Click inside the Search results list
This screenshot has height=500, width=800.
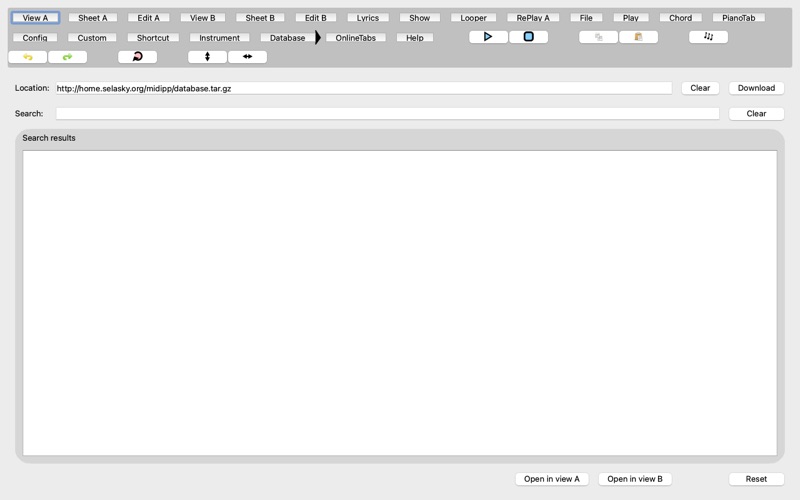tap(399, 303)
